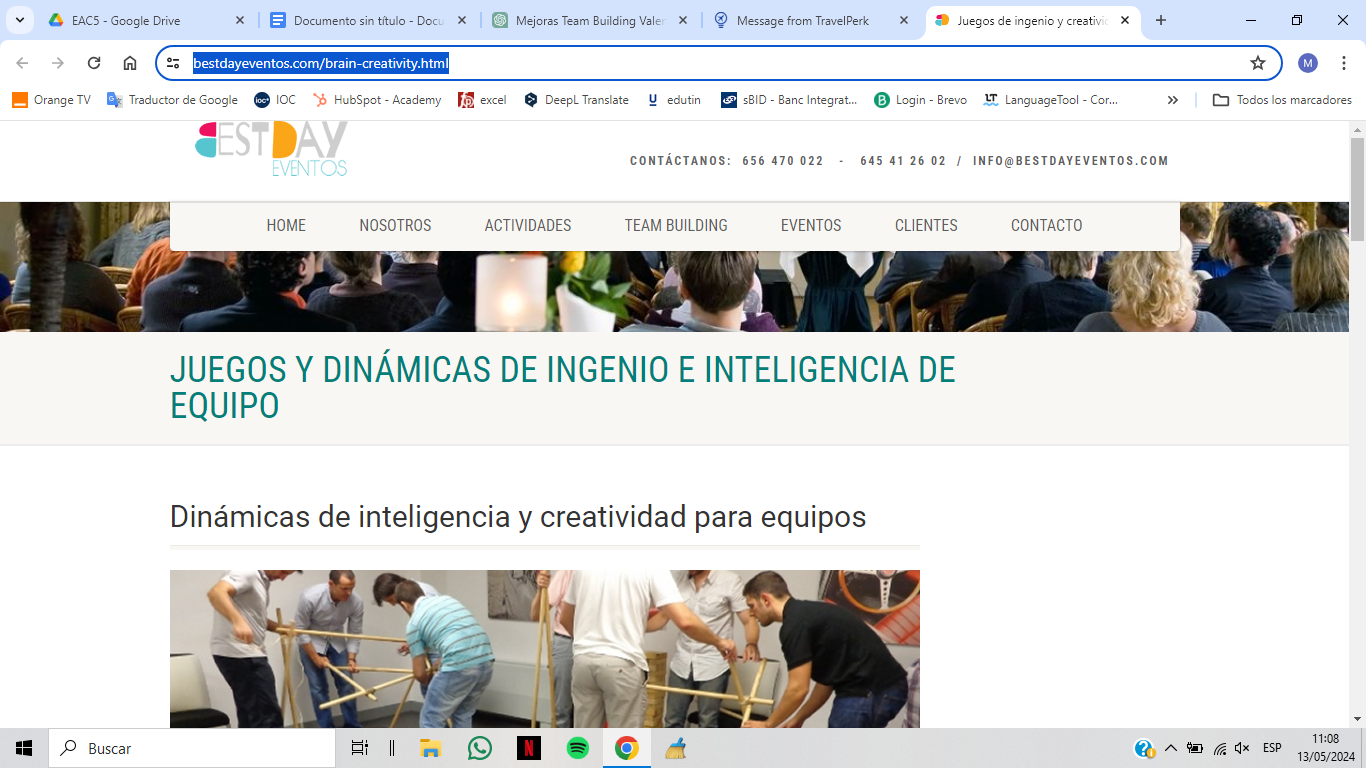Open the ACTIVIDADES menu item
Viewport: 1366px width, 768px height.
(x=528, y=225)
